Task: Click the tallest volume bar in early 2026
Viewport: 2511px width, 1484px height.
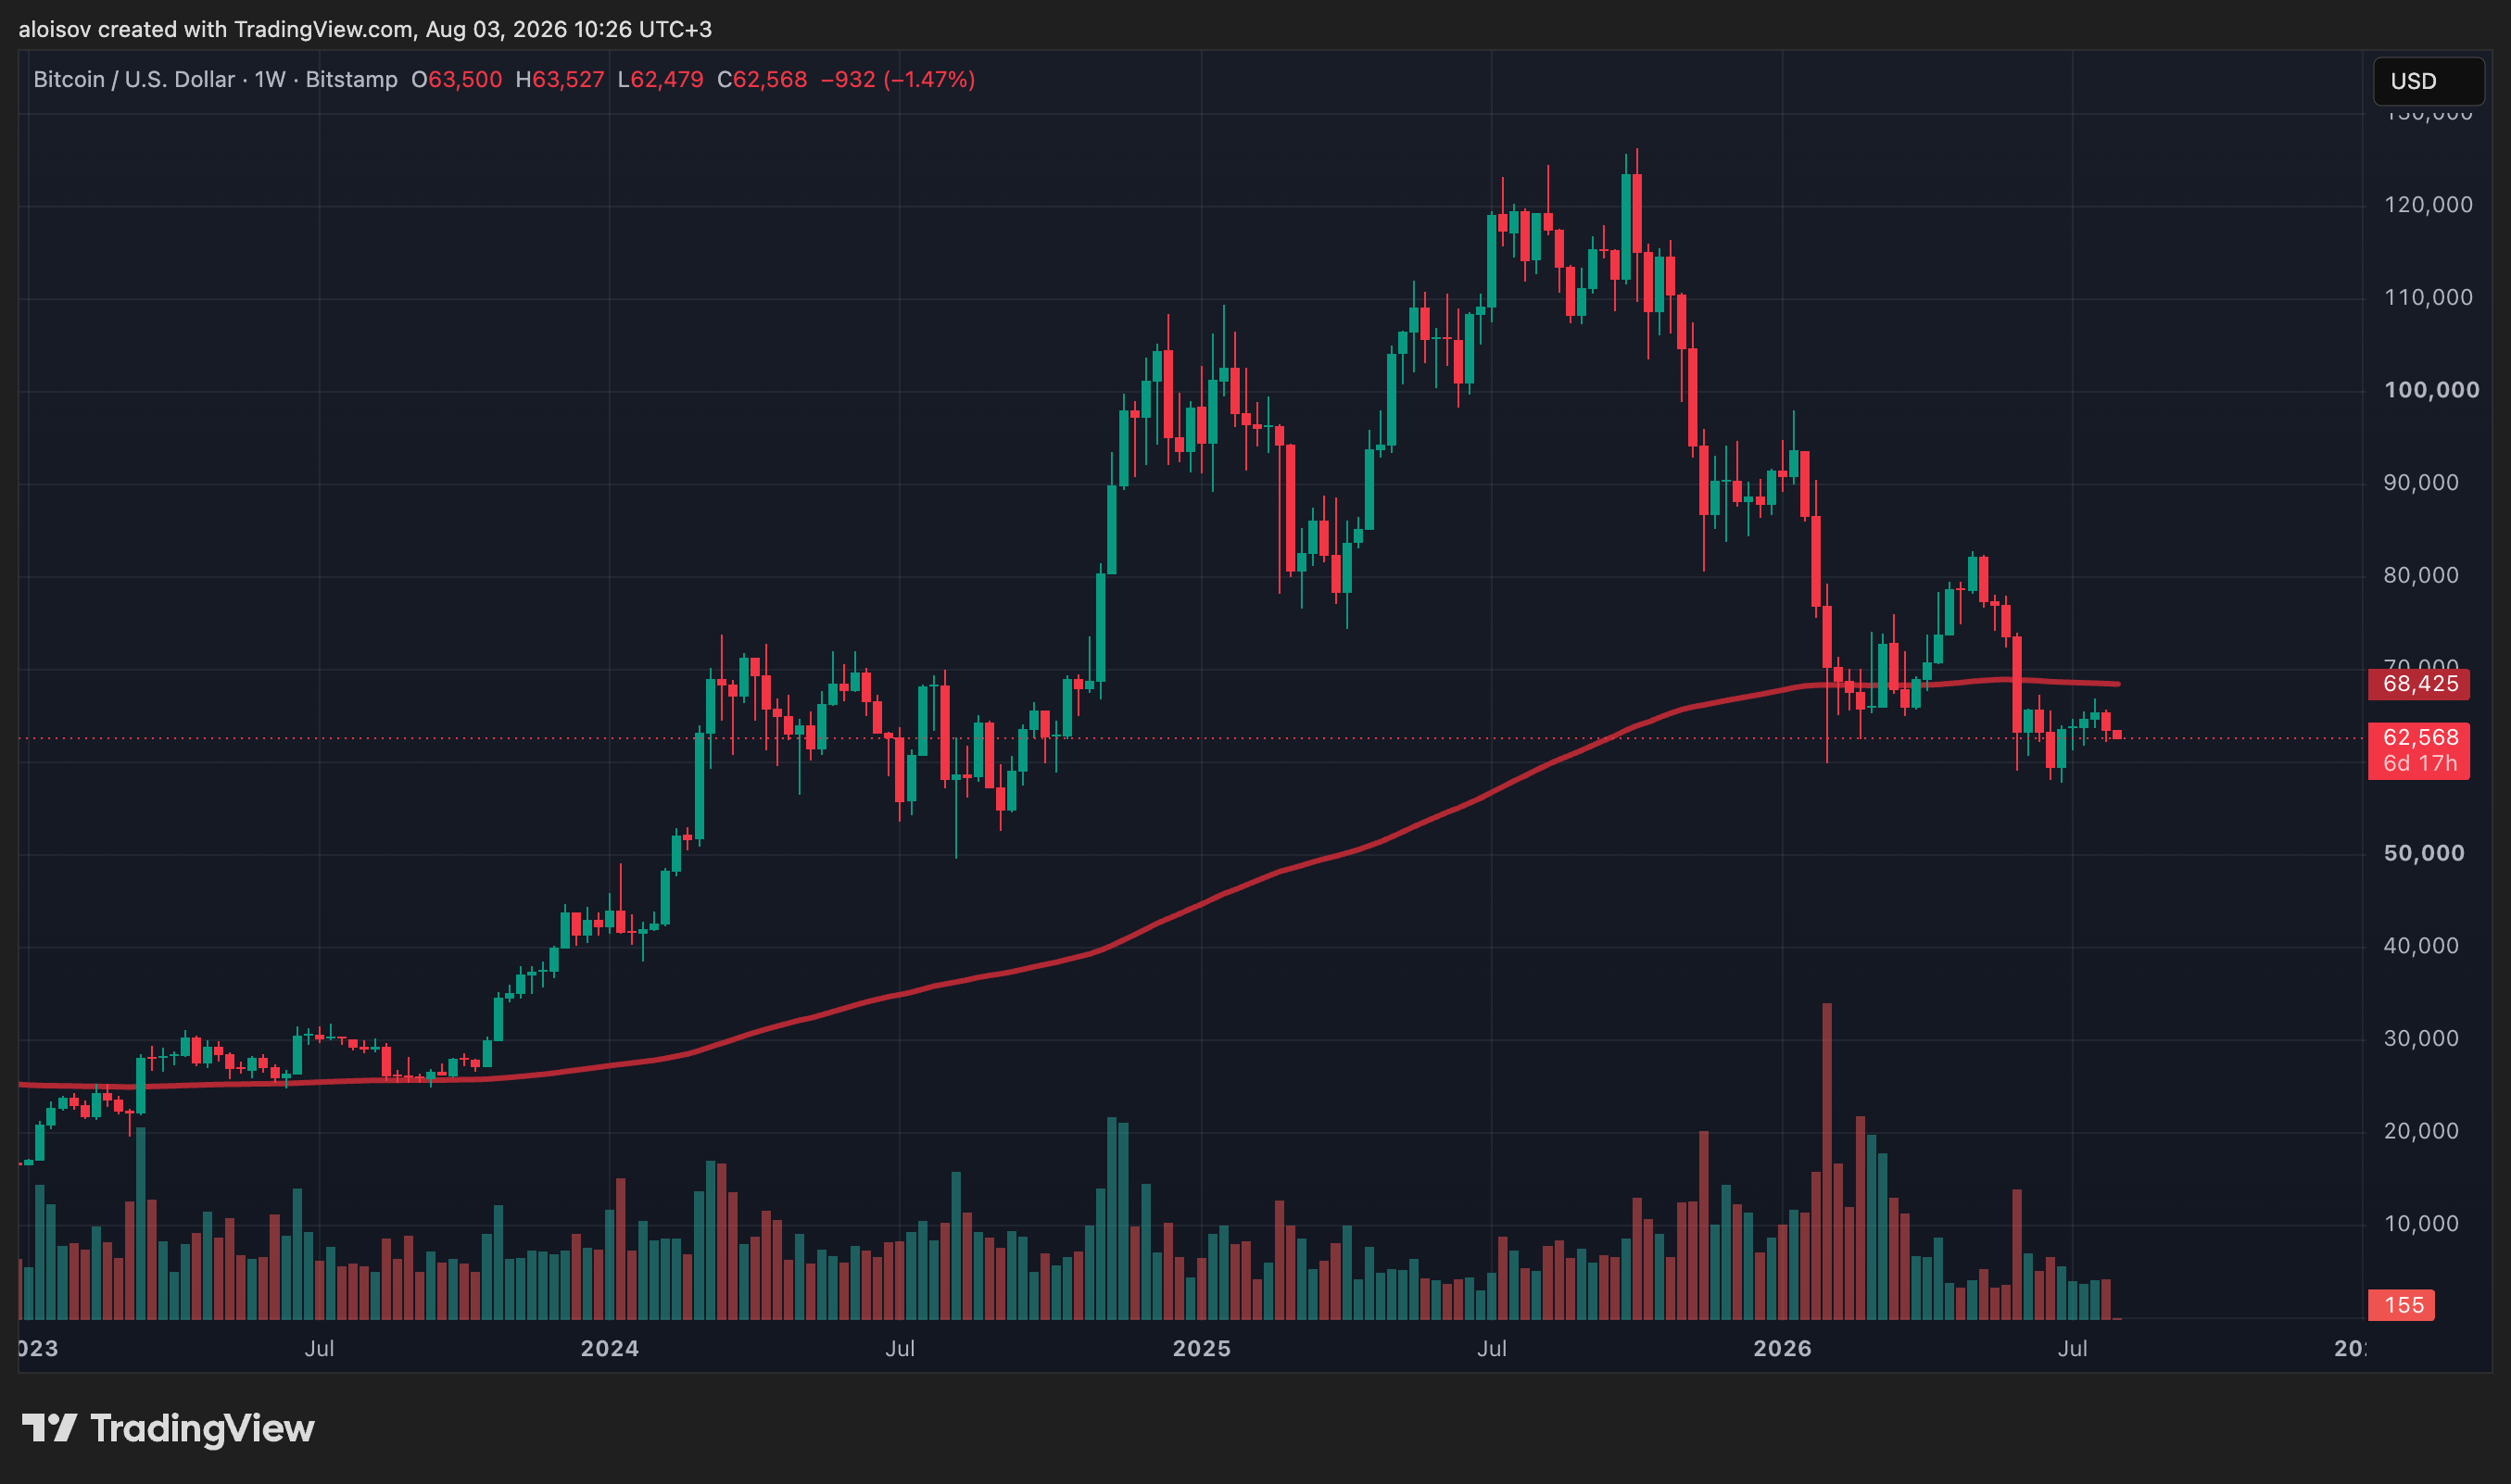Action: tap(1827, 1161)
